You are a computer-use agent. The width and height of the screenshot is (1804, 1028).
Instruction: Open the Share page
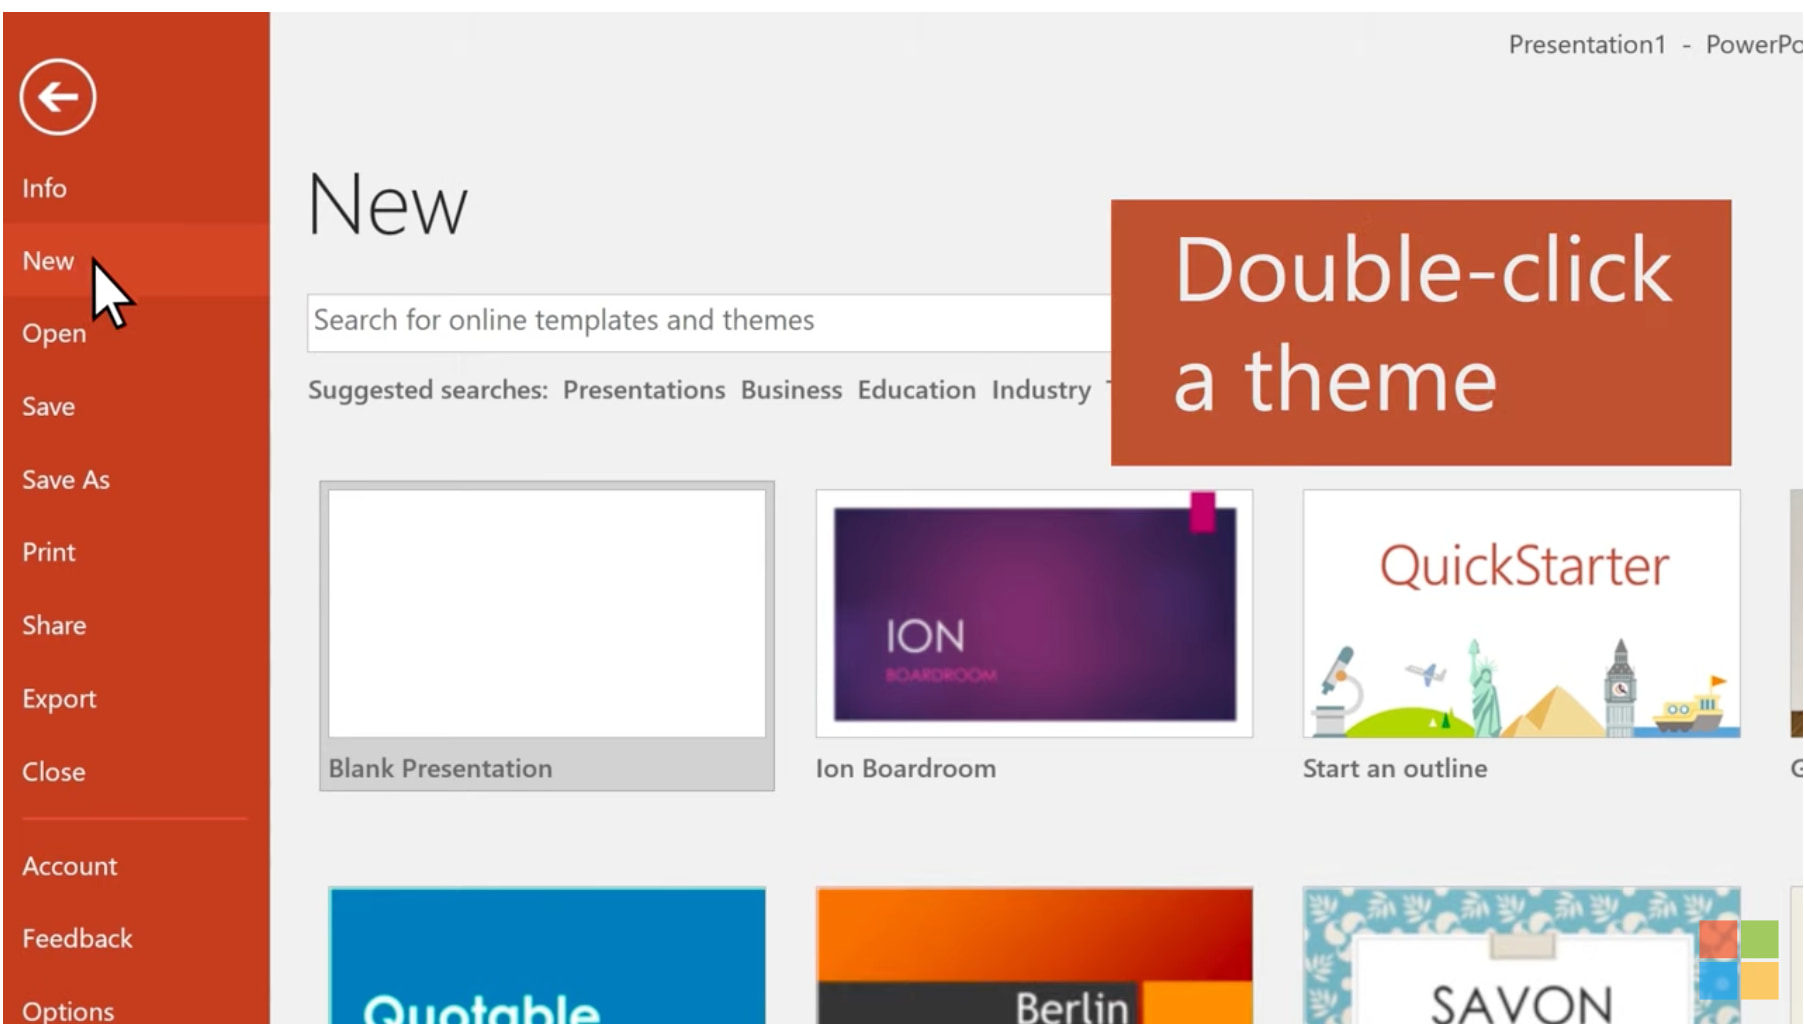pos(54,625)
